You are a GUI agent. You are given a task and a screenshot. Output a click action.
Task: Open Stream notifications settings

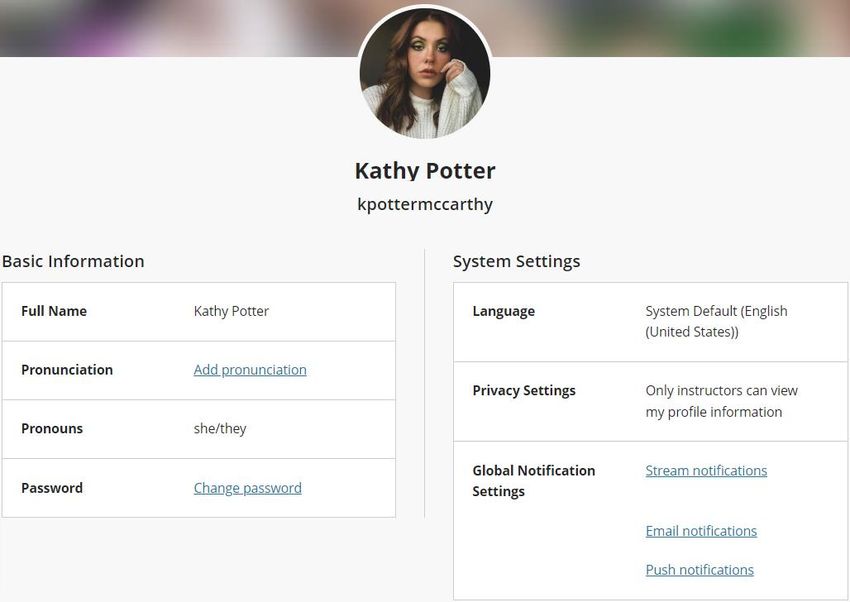point(706,470)
